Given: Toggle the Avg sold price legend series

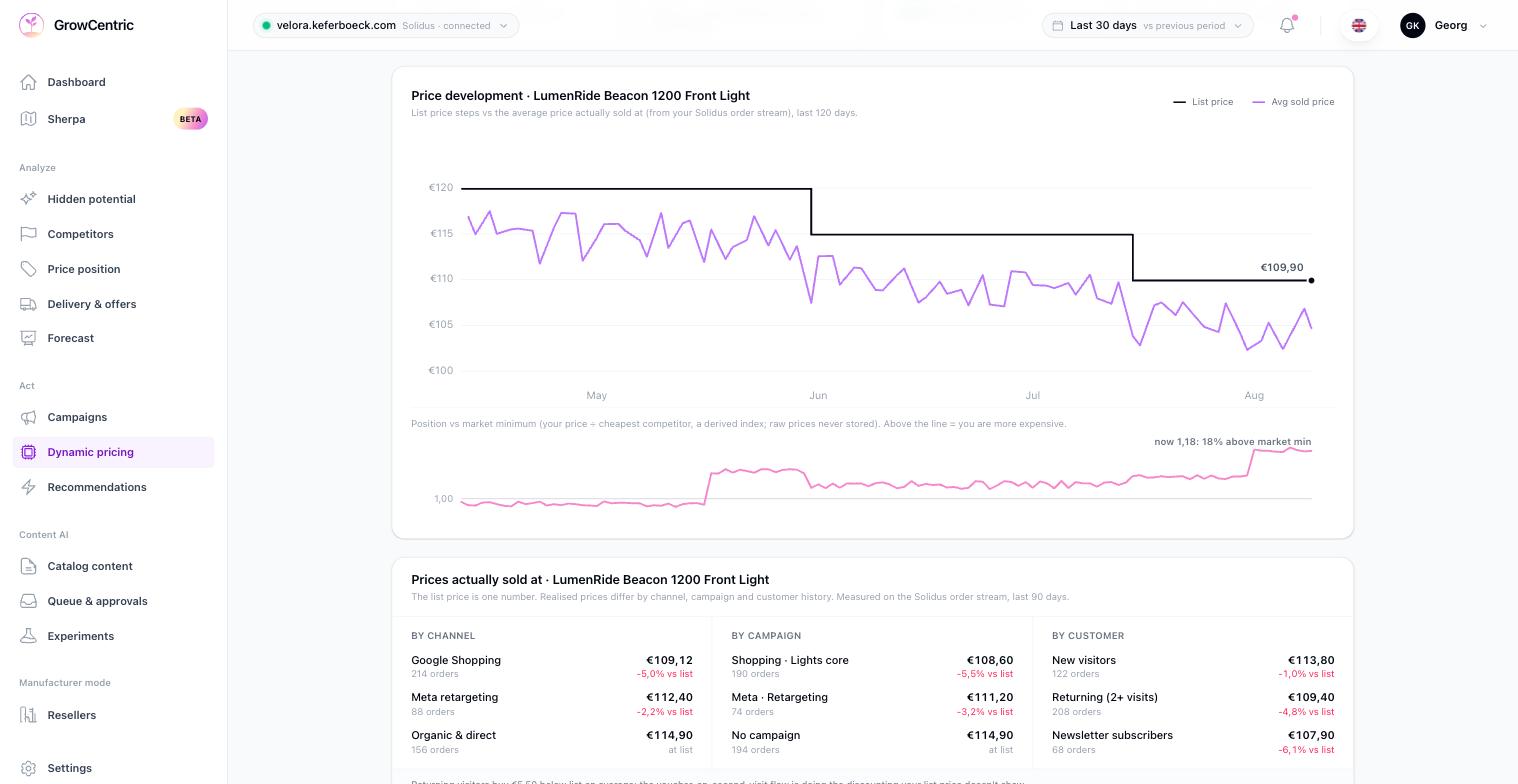Looking at the screenshot, I should click(x=1293, y=102).
